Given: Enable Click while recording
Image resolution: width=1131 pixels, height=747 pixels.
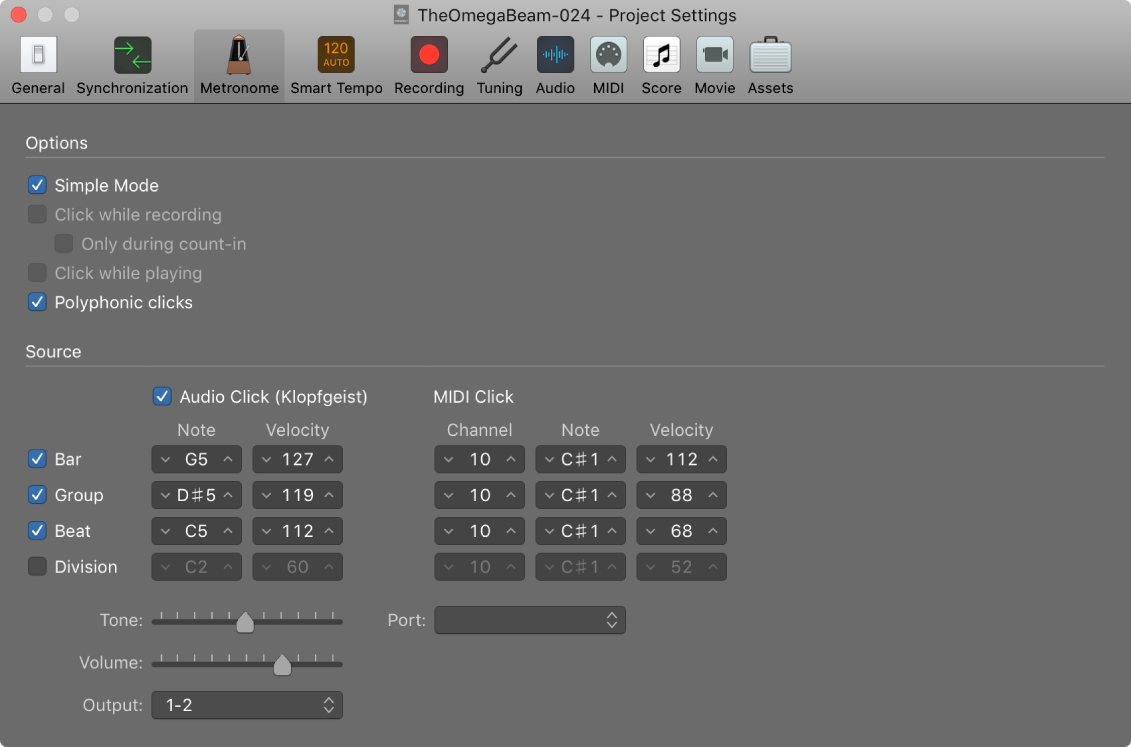Looking at the screenshot, I should click(37, 214).
